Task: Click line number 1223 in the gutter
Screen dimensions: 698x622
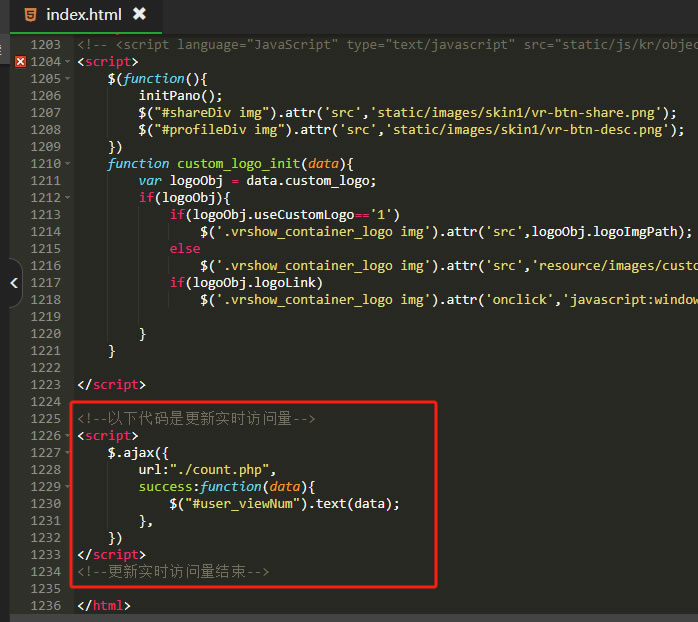Action: [45, 385]
